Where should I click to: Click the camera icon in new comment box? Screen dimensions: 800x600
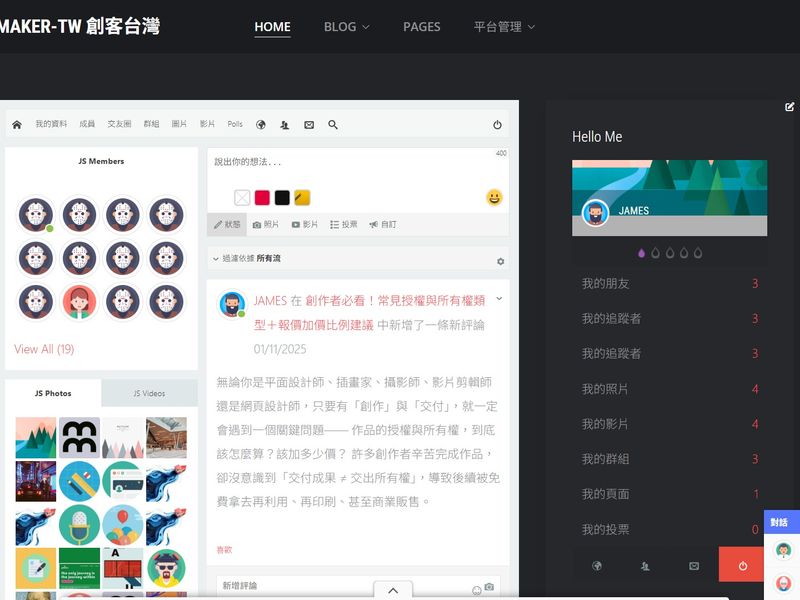pyautogui.click(x=489, y=587)
